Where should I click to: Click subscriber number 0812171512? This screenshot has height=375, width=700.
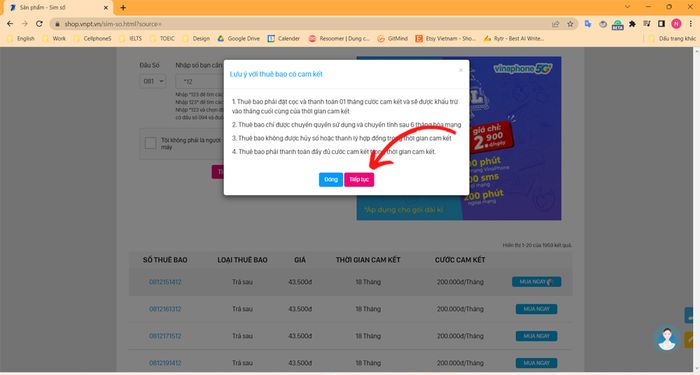point(165,336)
